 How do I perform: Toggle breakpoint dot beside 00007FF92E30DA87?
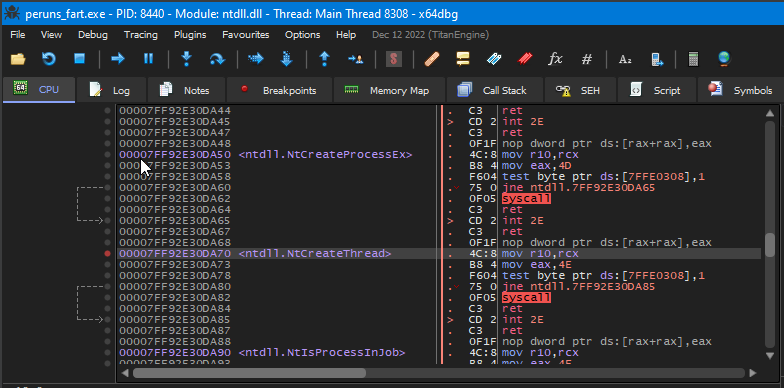point(108,330)
